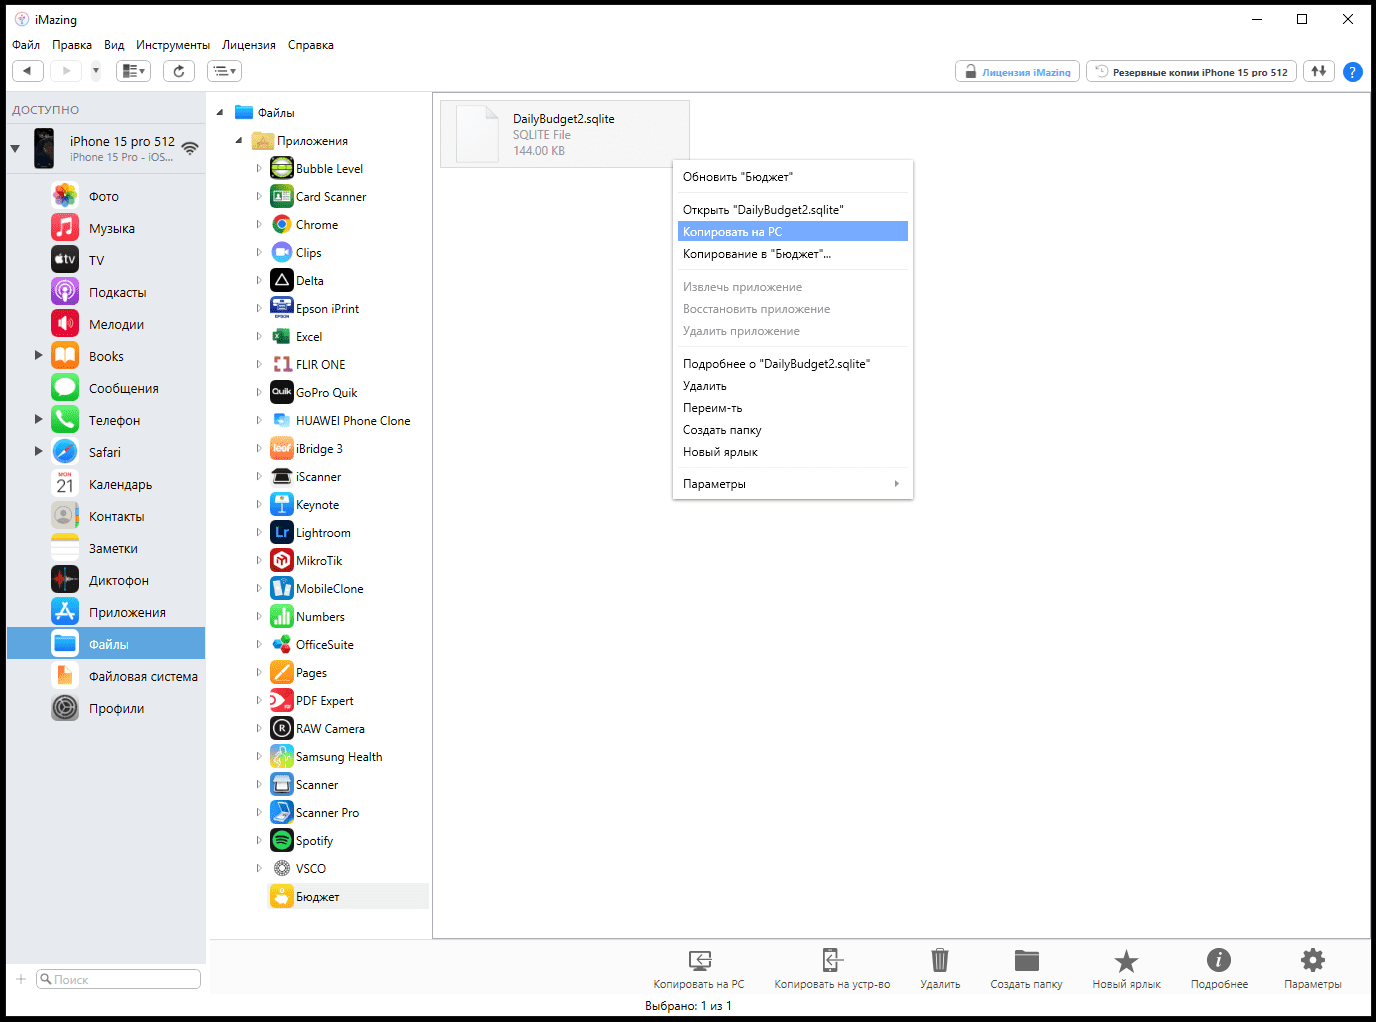Screen dimensions: 1376x1022
Task: Open the help question mark icon
Action: pos(1353,72)
